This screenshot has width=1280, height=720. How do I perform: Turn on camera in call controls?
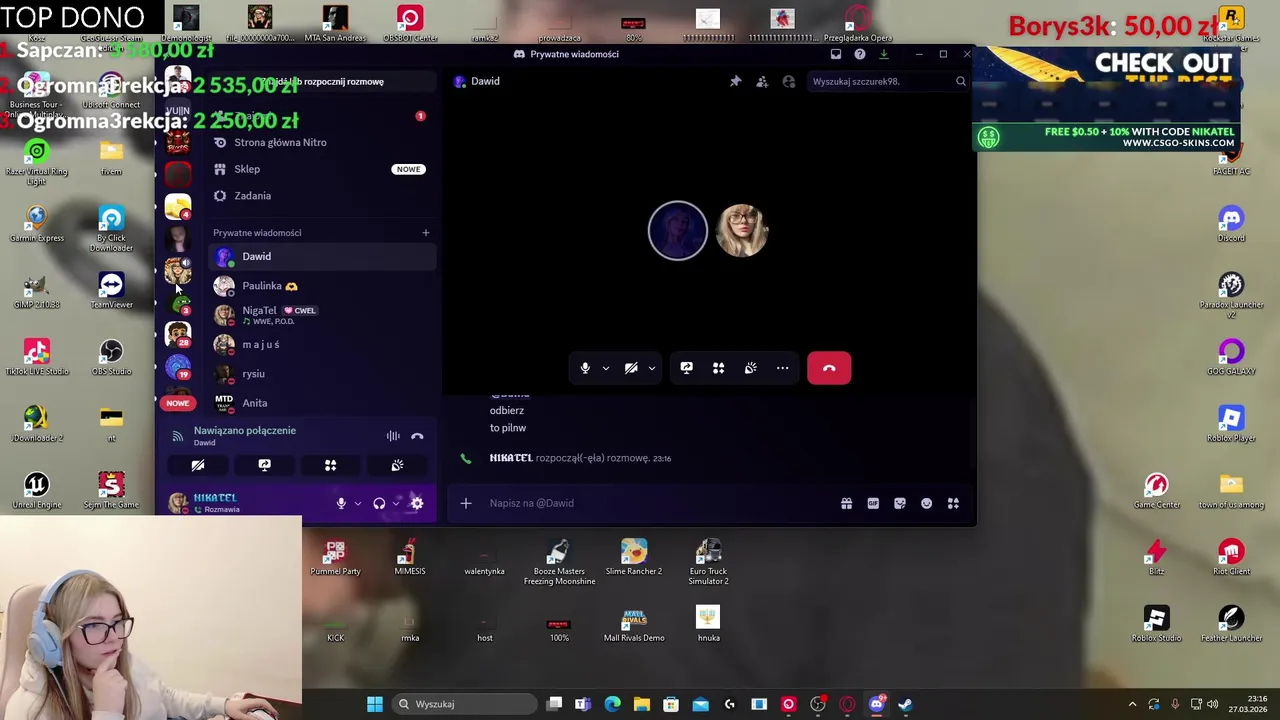pyautogui.click(x=631, y=368)
